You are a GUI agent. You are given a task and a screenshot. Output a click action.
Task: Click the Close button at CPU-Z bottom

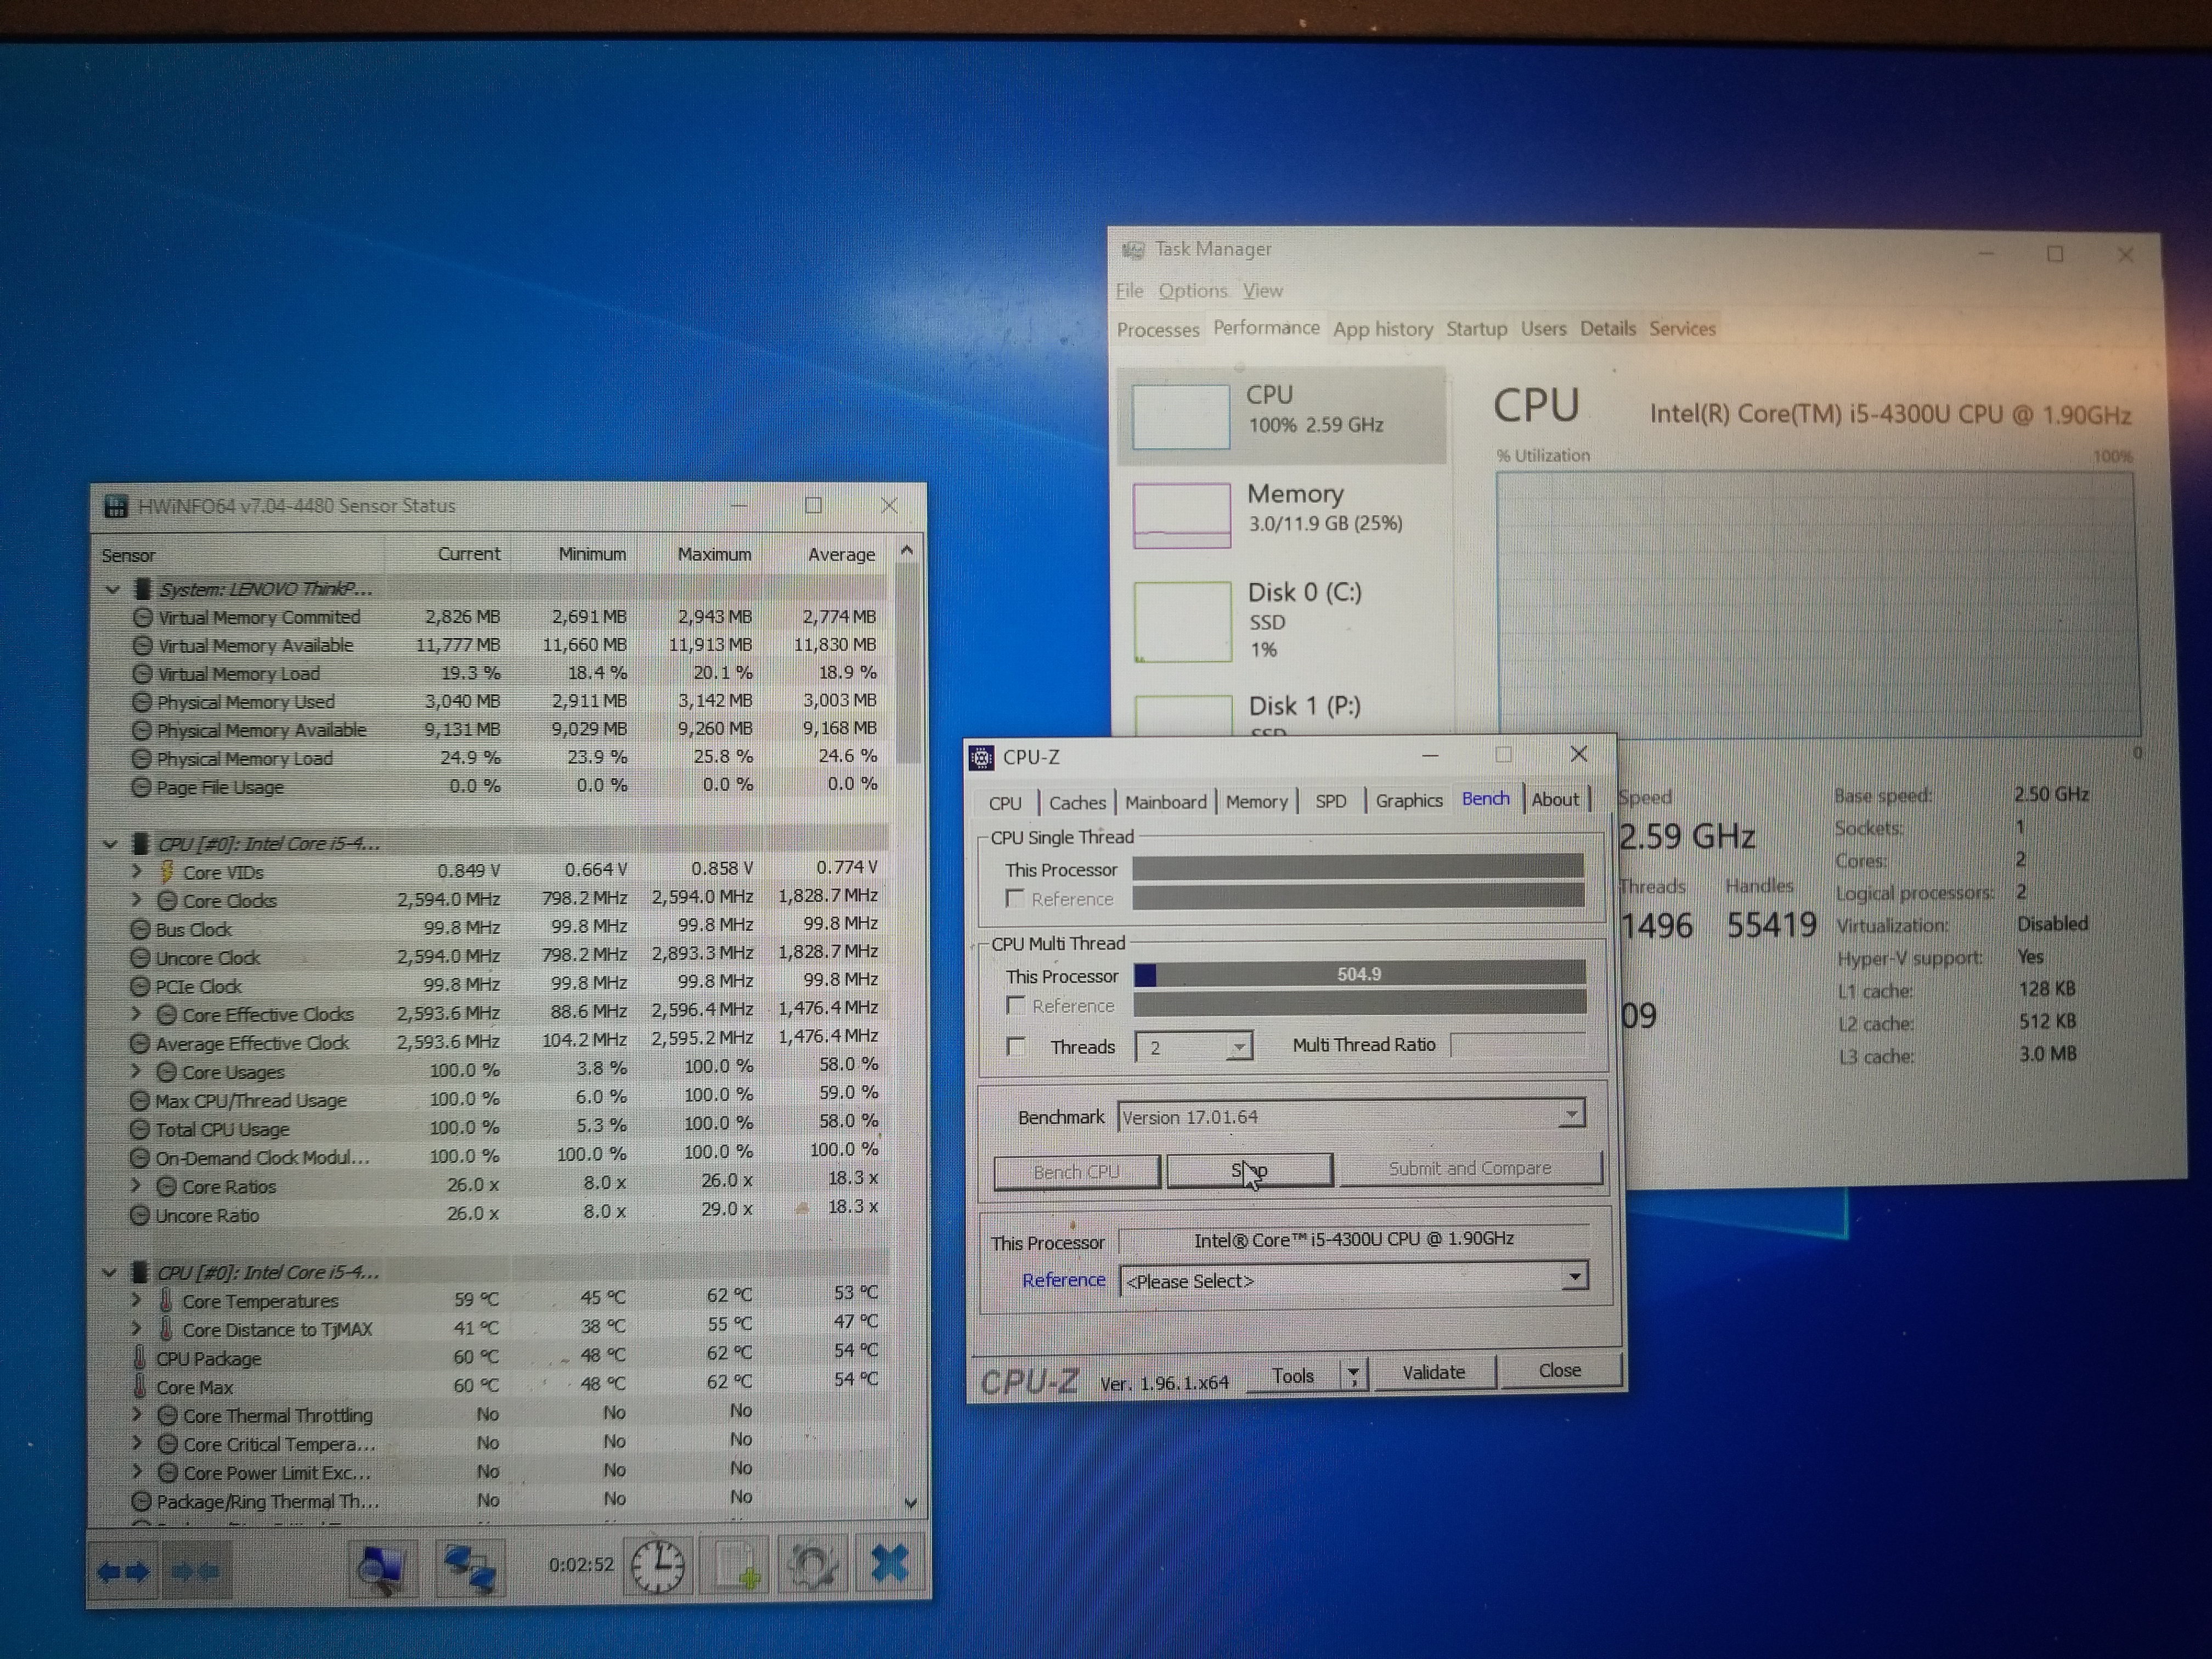(x=1559, y=1371)
